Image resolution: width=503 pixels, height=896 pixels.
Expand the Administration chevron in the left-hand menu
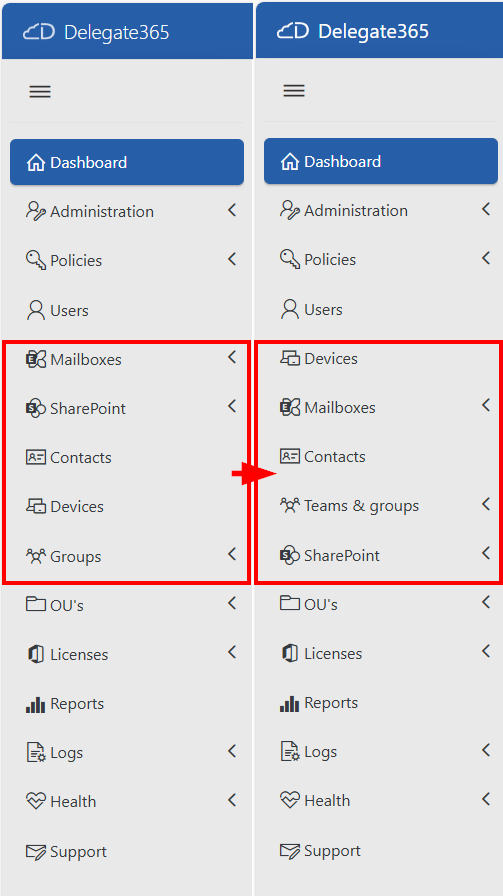click(x=232, y=210)
